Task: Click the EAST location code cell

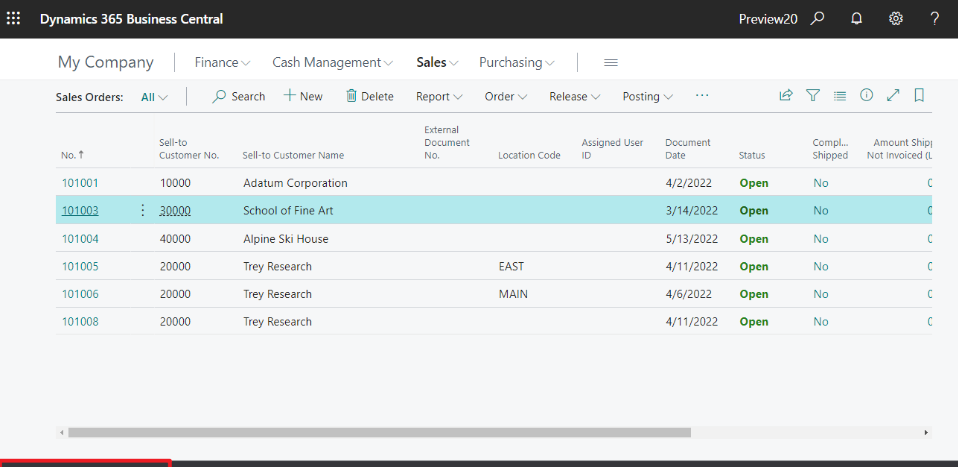Action: [511, 266]
